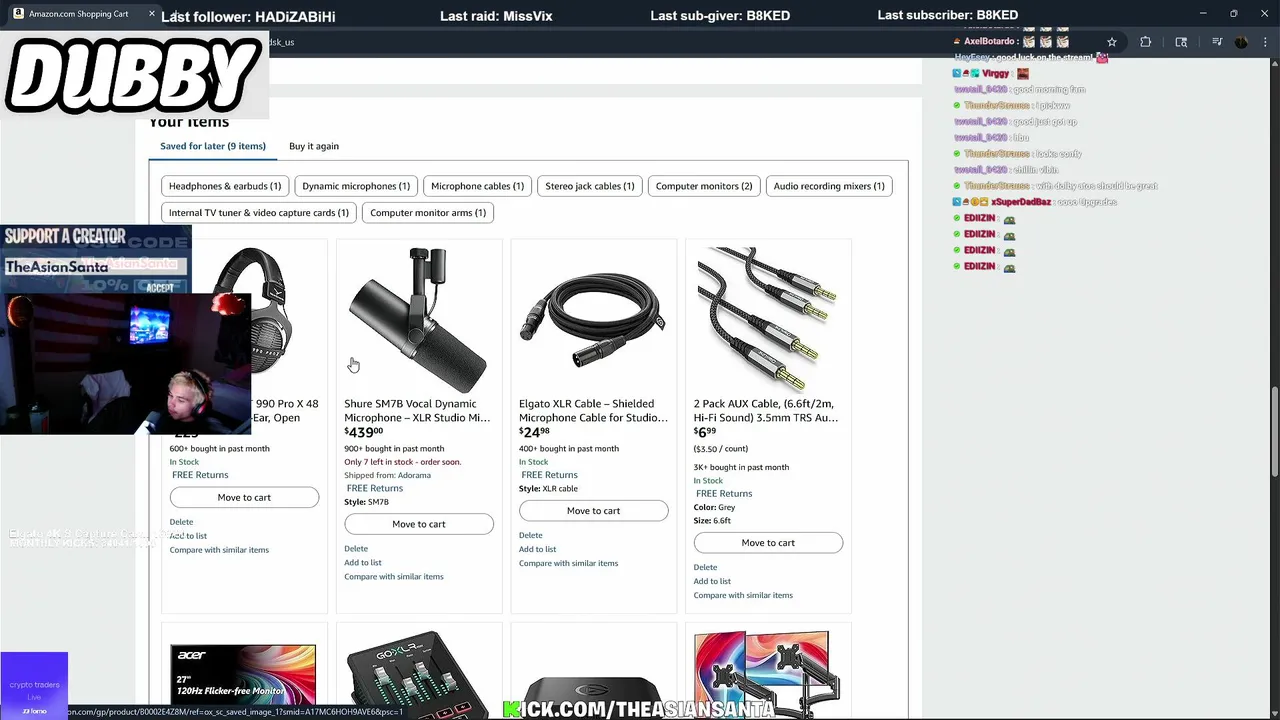This screenshot has height=720, width=1280.
Task: Compare the Elgato XLR Cable with similar items
Action: (x=568, y=563)
